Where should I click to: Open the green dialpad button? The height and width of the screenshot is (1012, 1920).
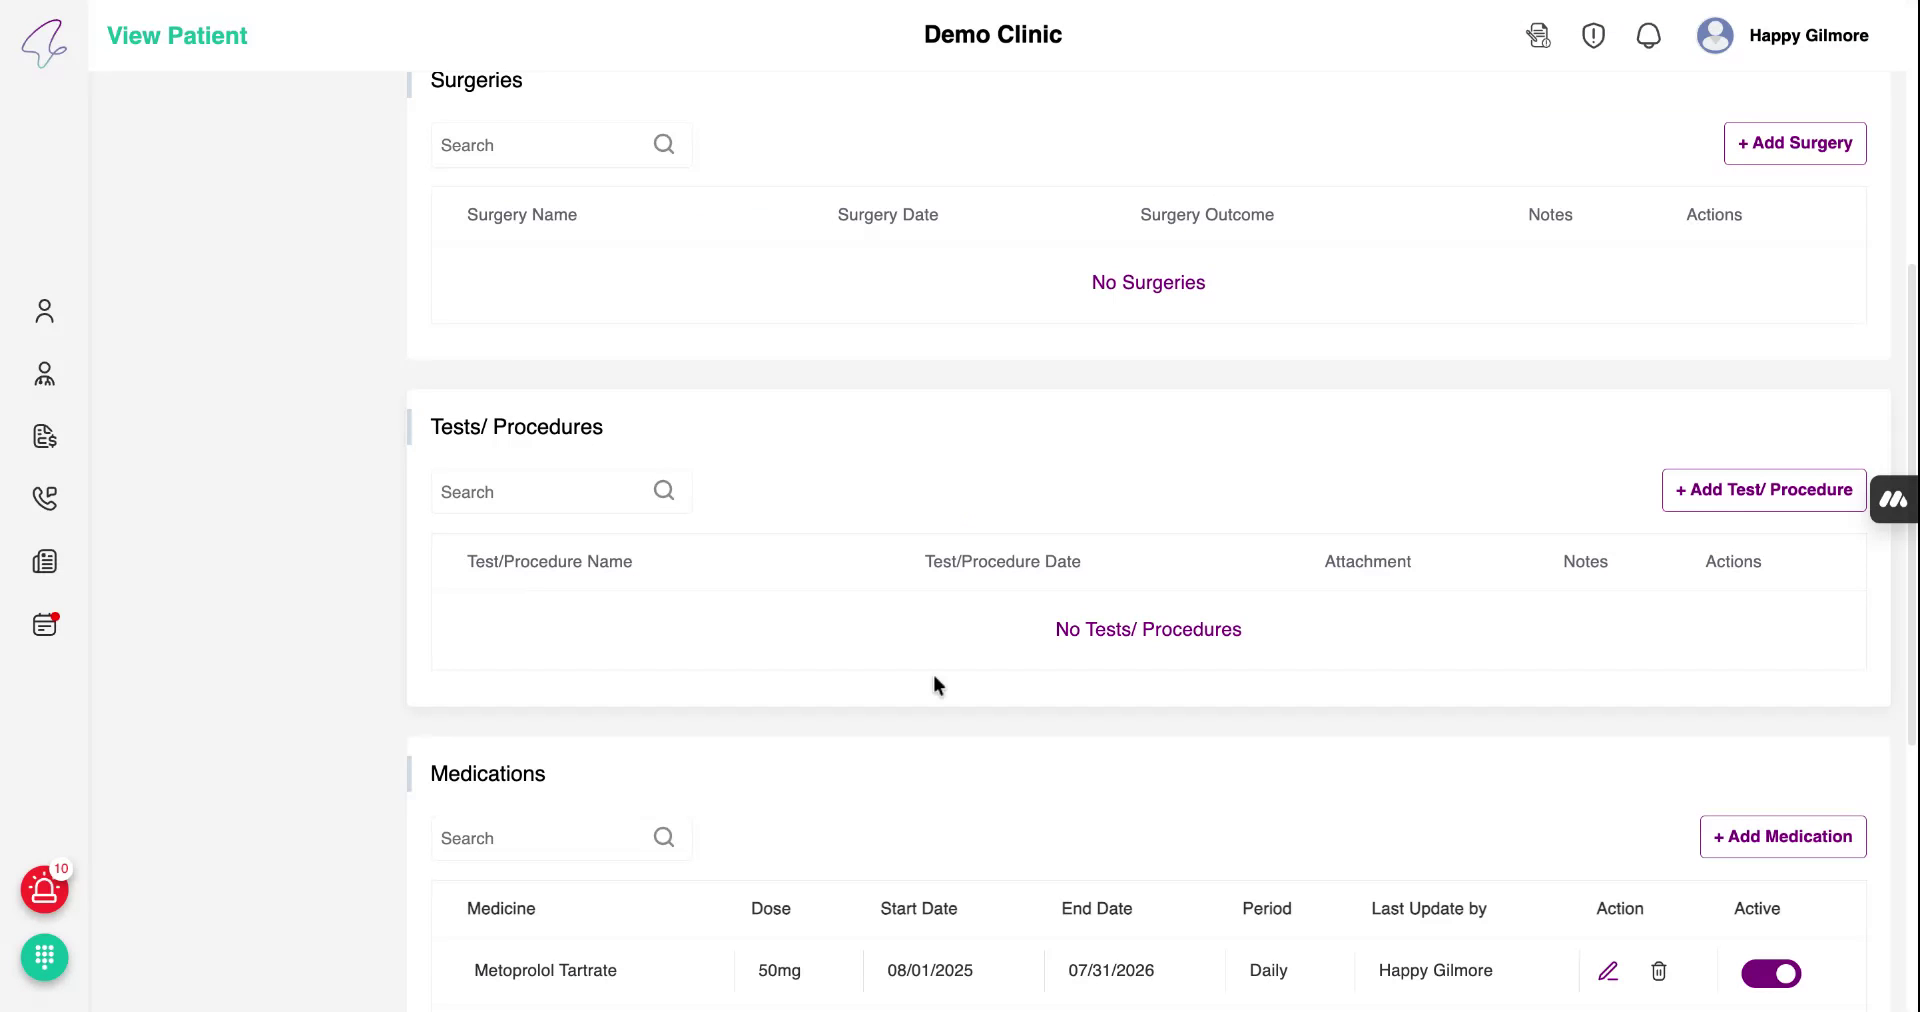[44, 957]
